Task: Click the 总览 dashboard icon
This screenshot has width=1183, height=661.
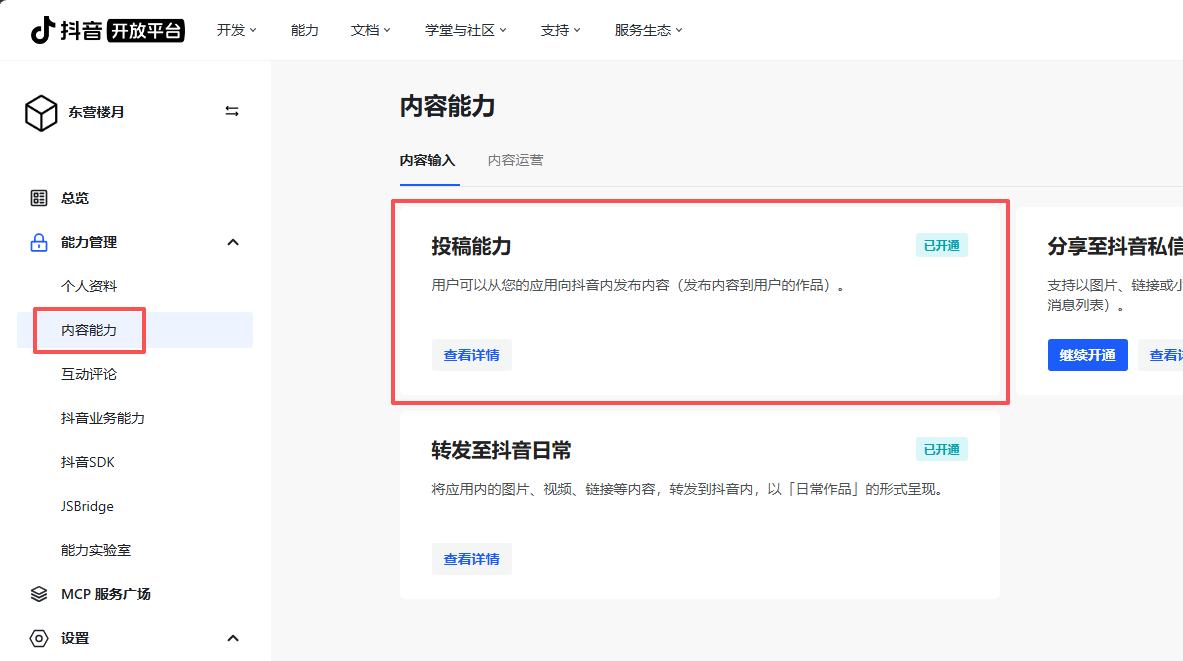Action: pos(38,198)
